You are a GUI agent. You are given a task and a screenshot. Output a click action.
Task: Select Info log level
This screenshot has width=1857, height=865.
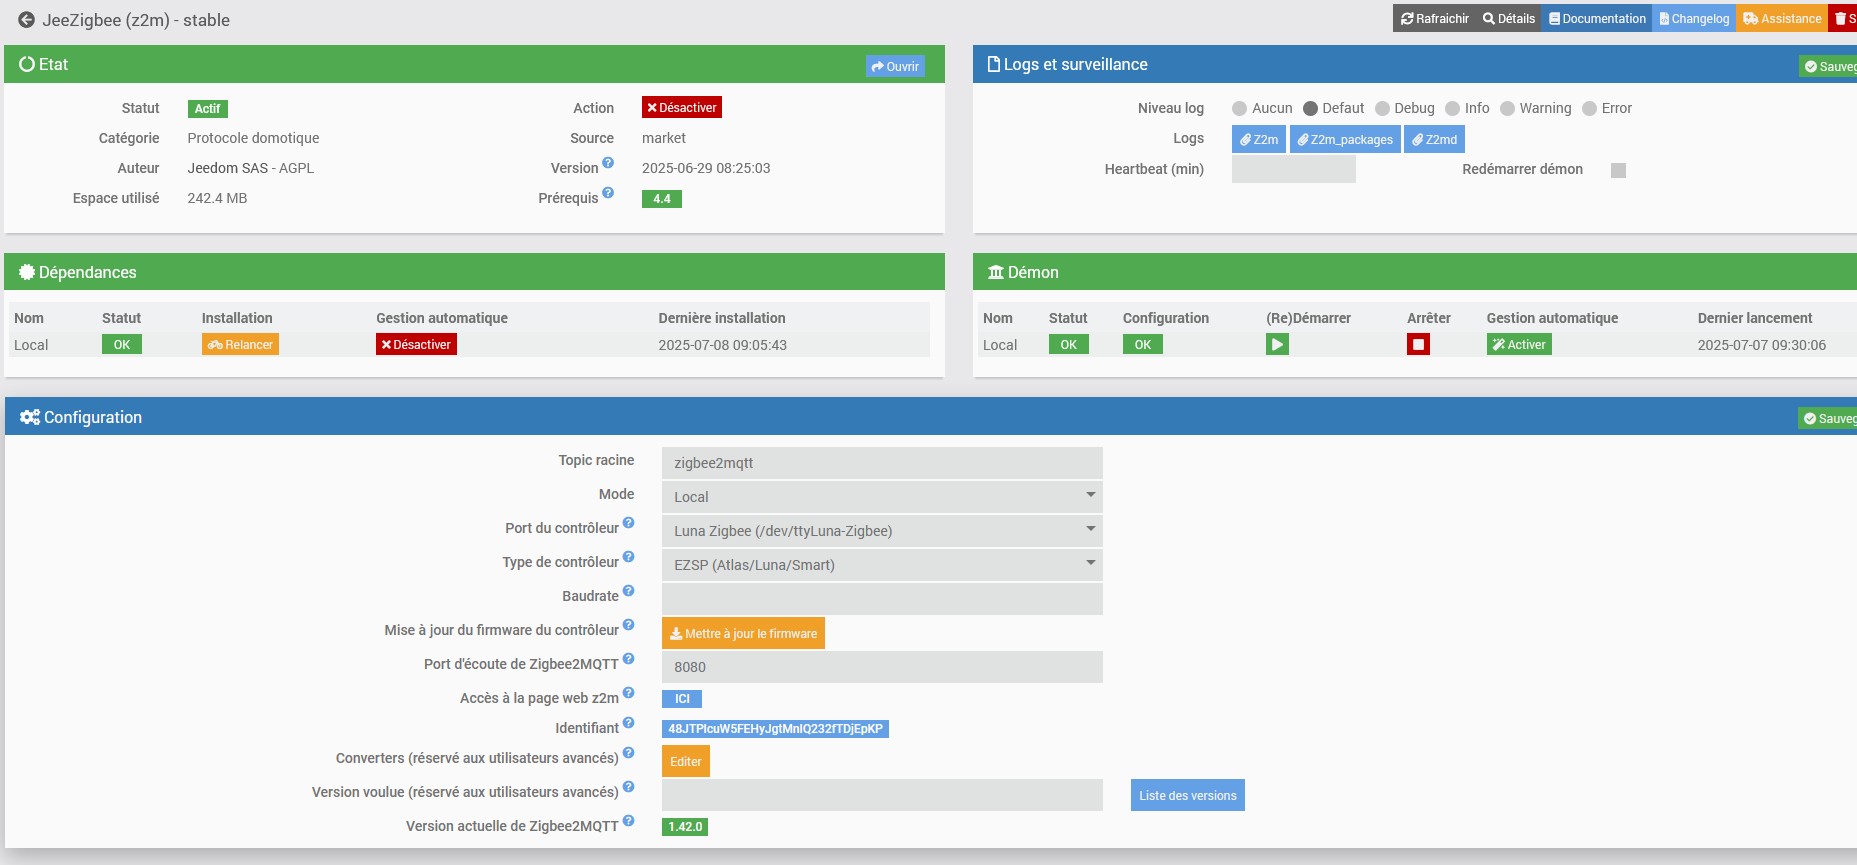[1452, 109]
